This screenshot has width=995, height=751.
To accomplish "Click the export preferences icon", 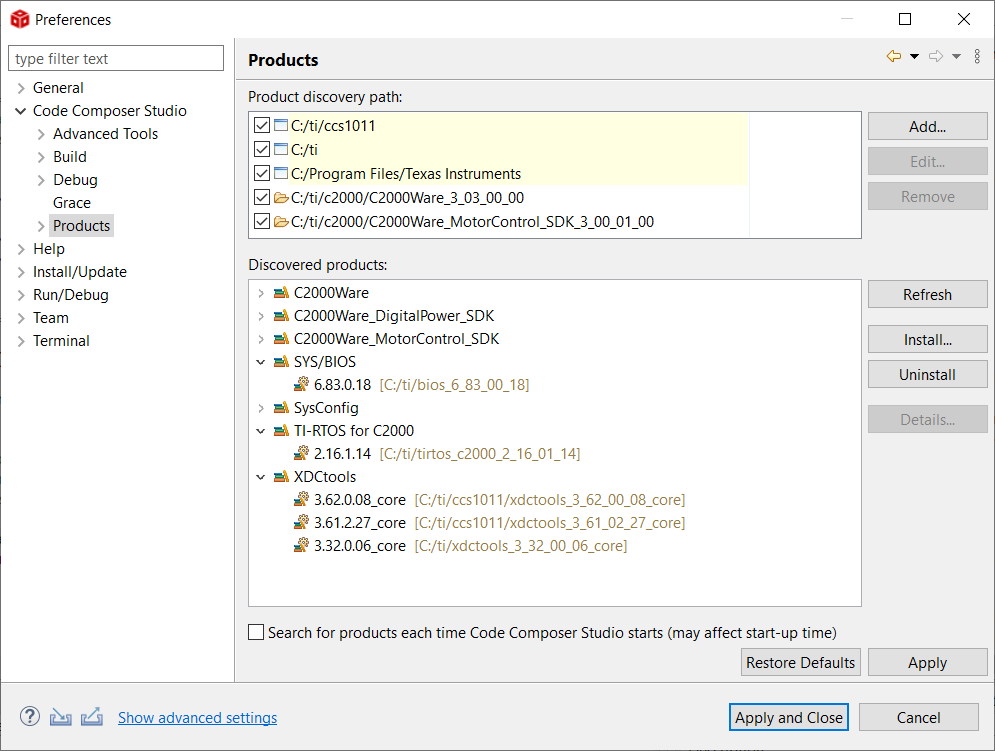I will click(92, 717).
